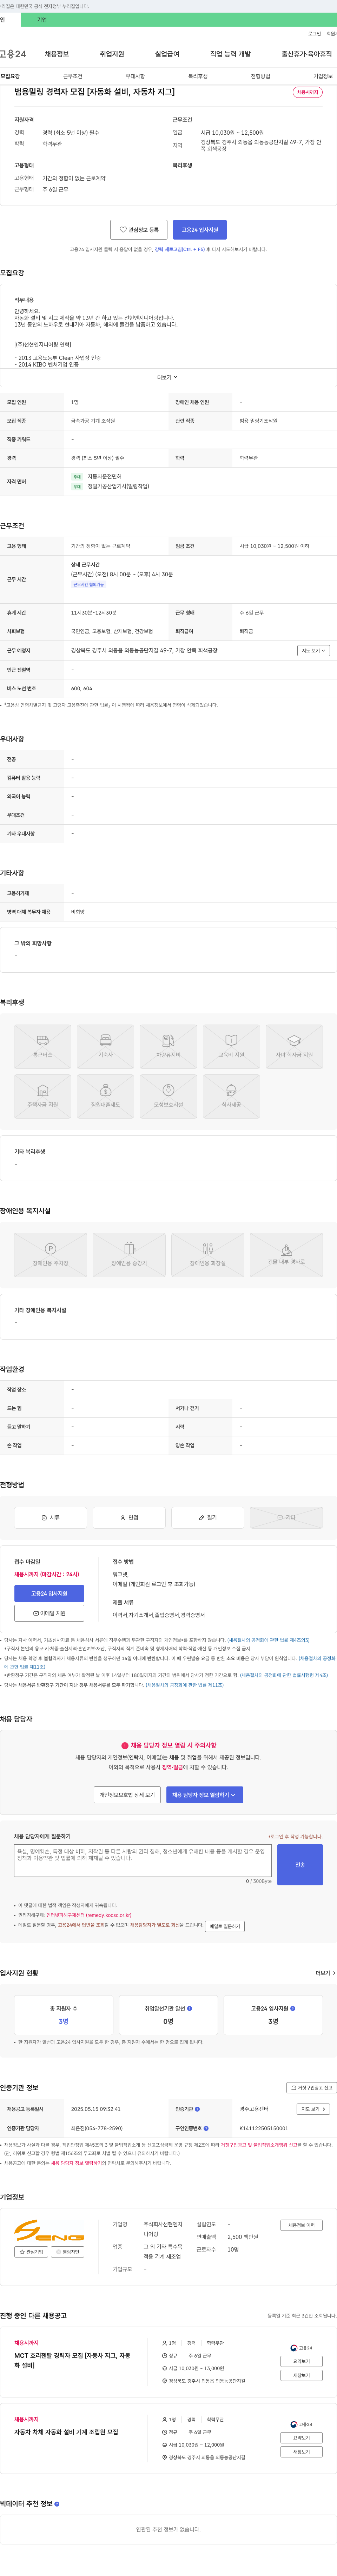Click info icon beside 인증기관

tap(197, 2109)
